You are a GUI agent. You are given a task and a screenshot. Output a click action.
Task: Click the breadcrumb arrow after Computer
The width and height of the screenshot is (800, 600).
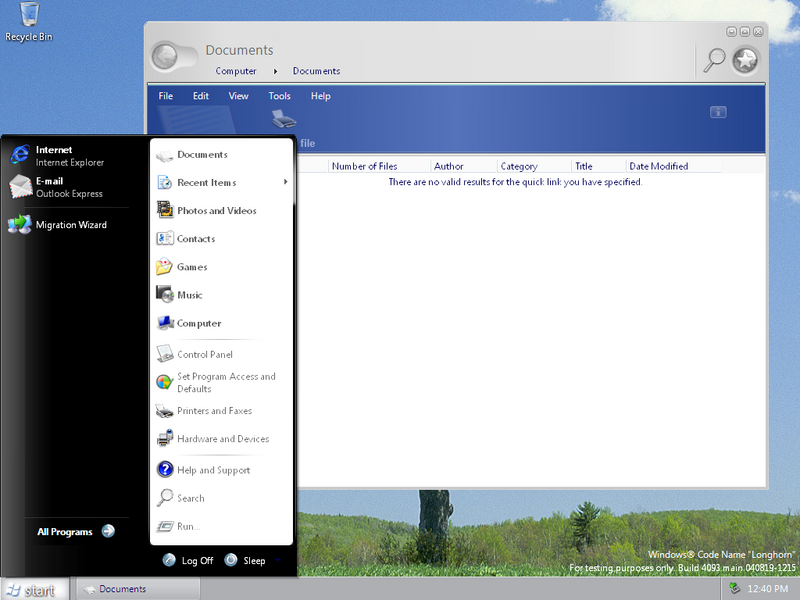click(x=277, y=71)
